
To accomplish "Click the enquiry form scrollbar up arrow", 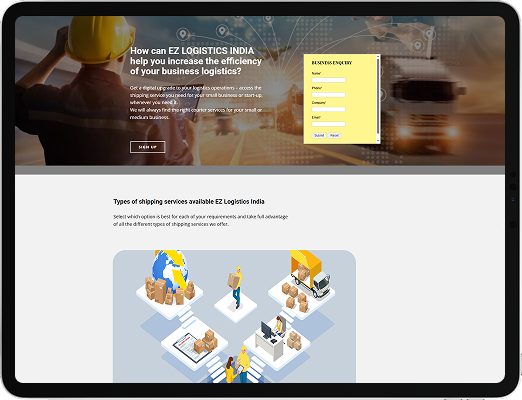I will tap(378, 56).
